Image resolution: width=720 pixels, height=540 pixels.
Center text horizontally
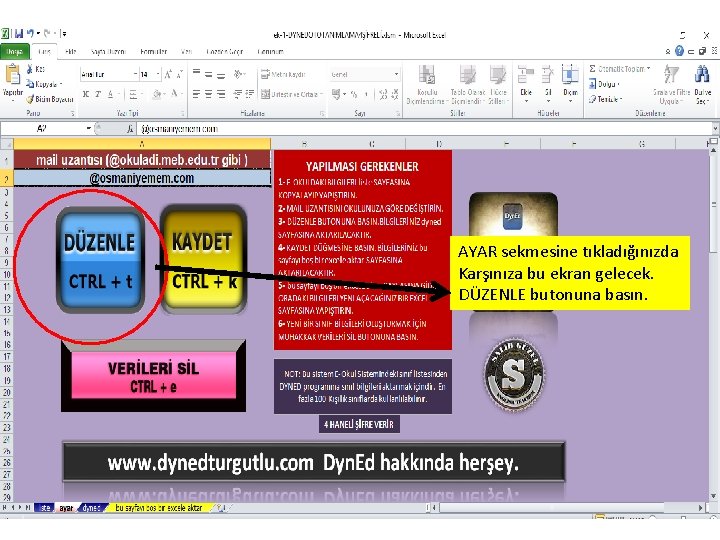208,94
